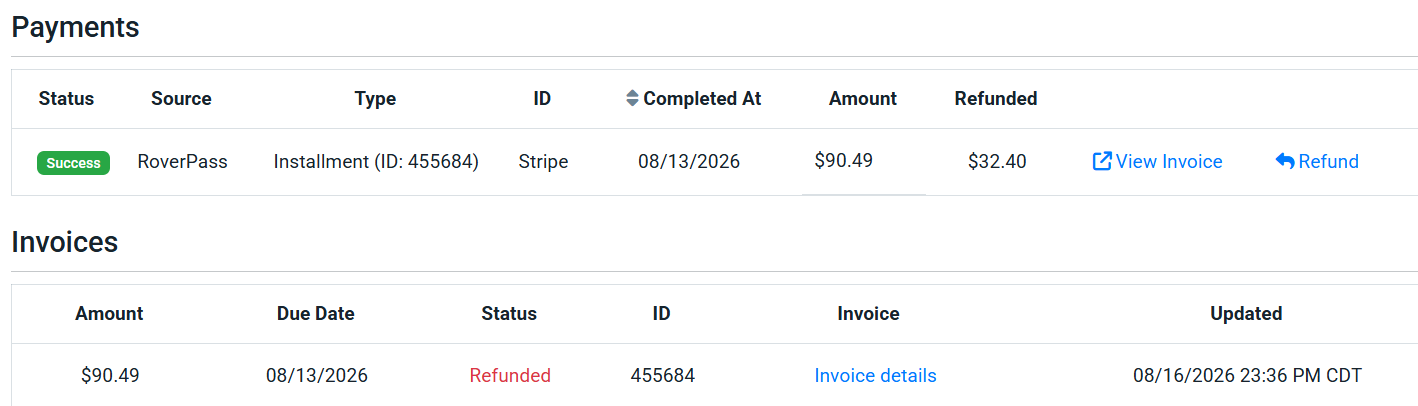Click the payments Amount column header
Image resolution: width=1418 pixels, height=406 pixels.
(x=863, y=98)
